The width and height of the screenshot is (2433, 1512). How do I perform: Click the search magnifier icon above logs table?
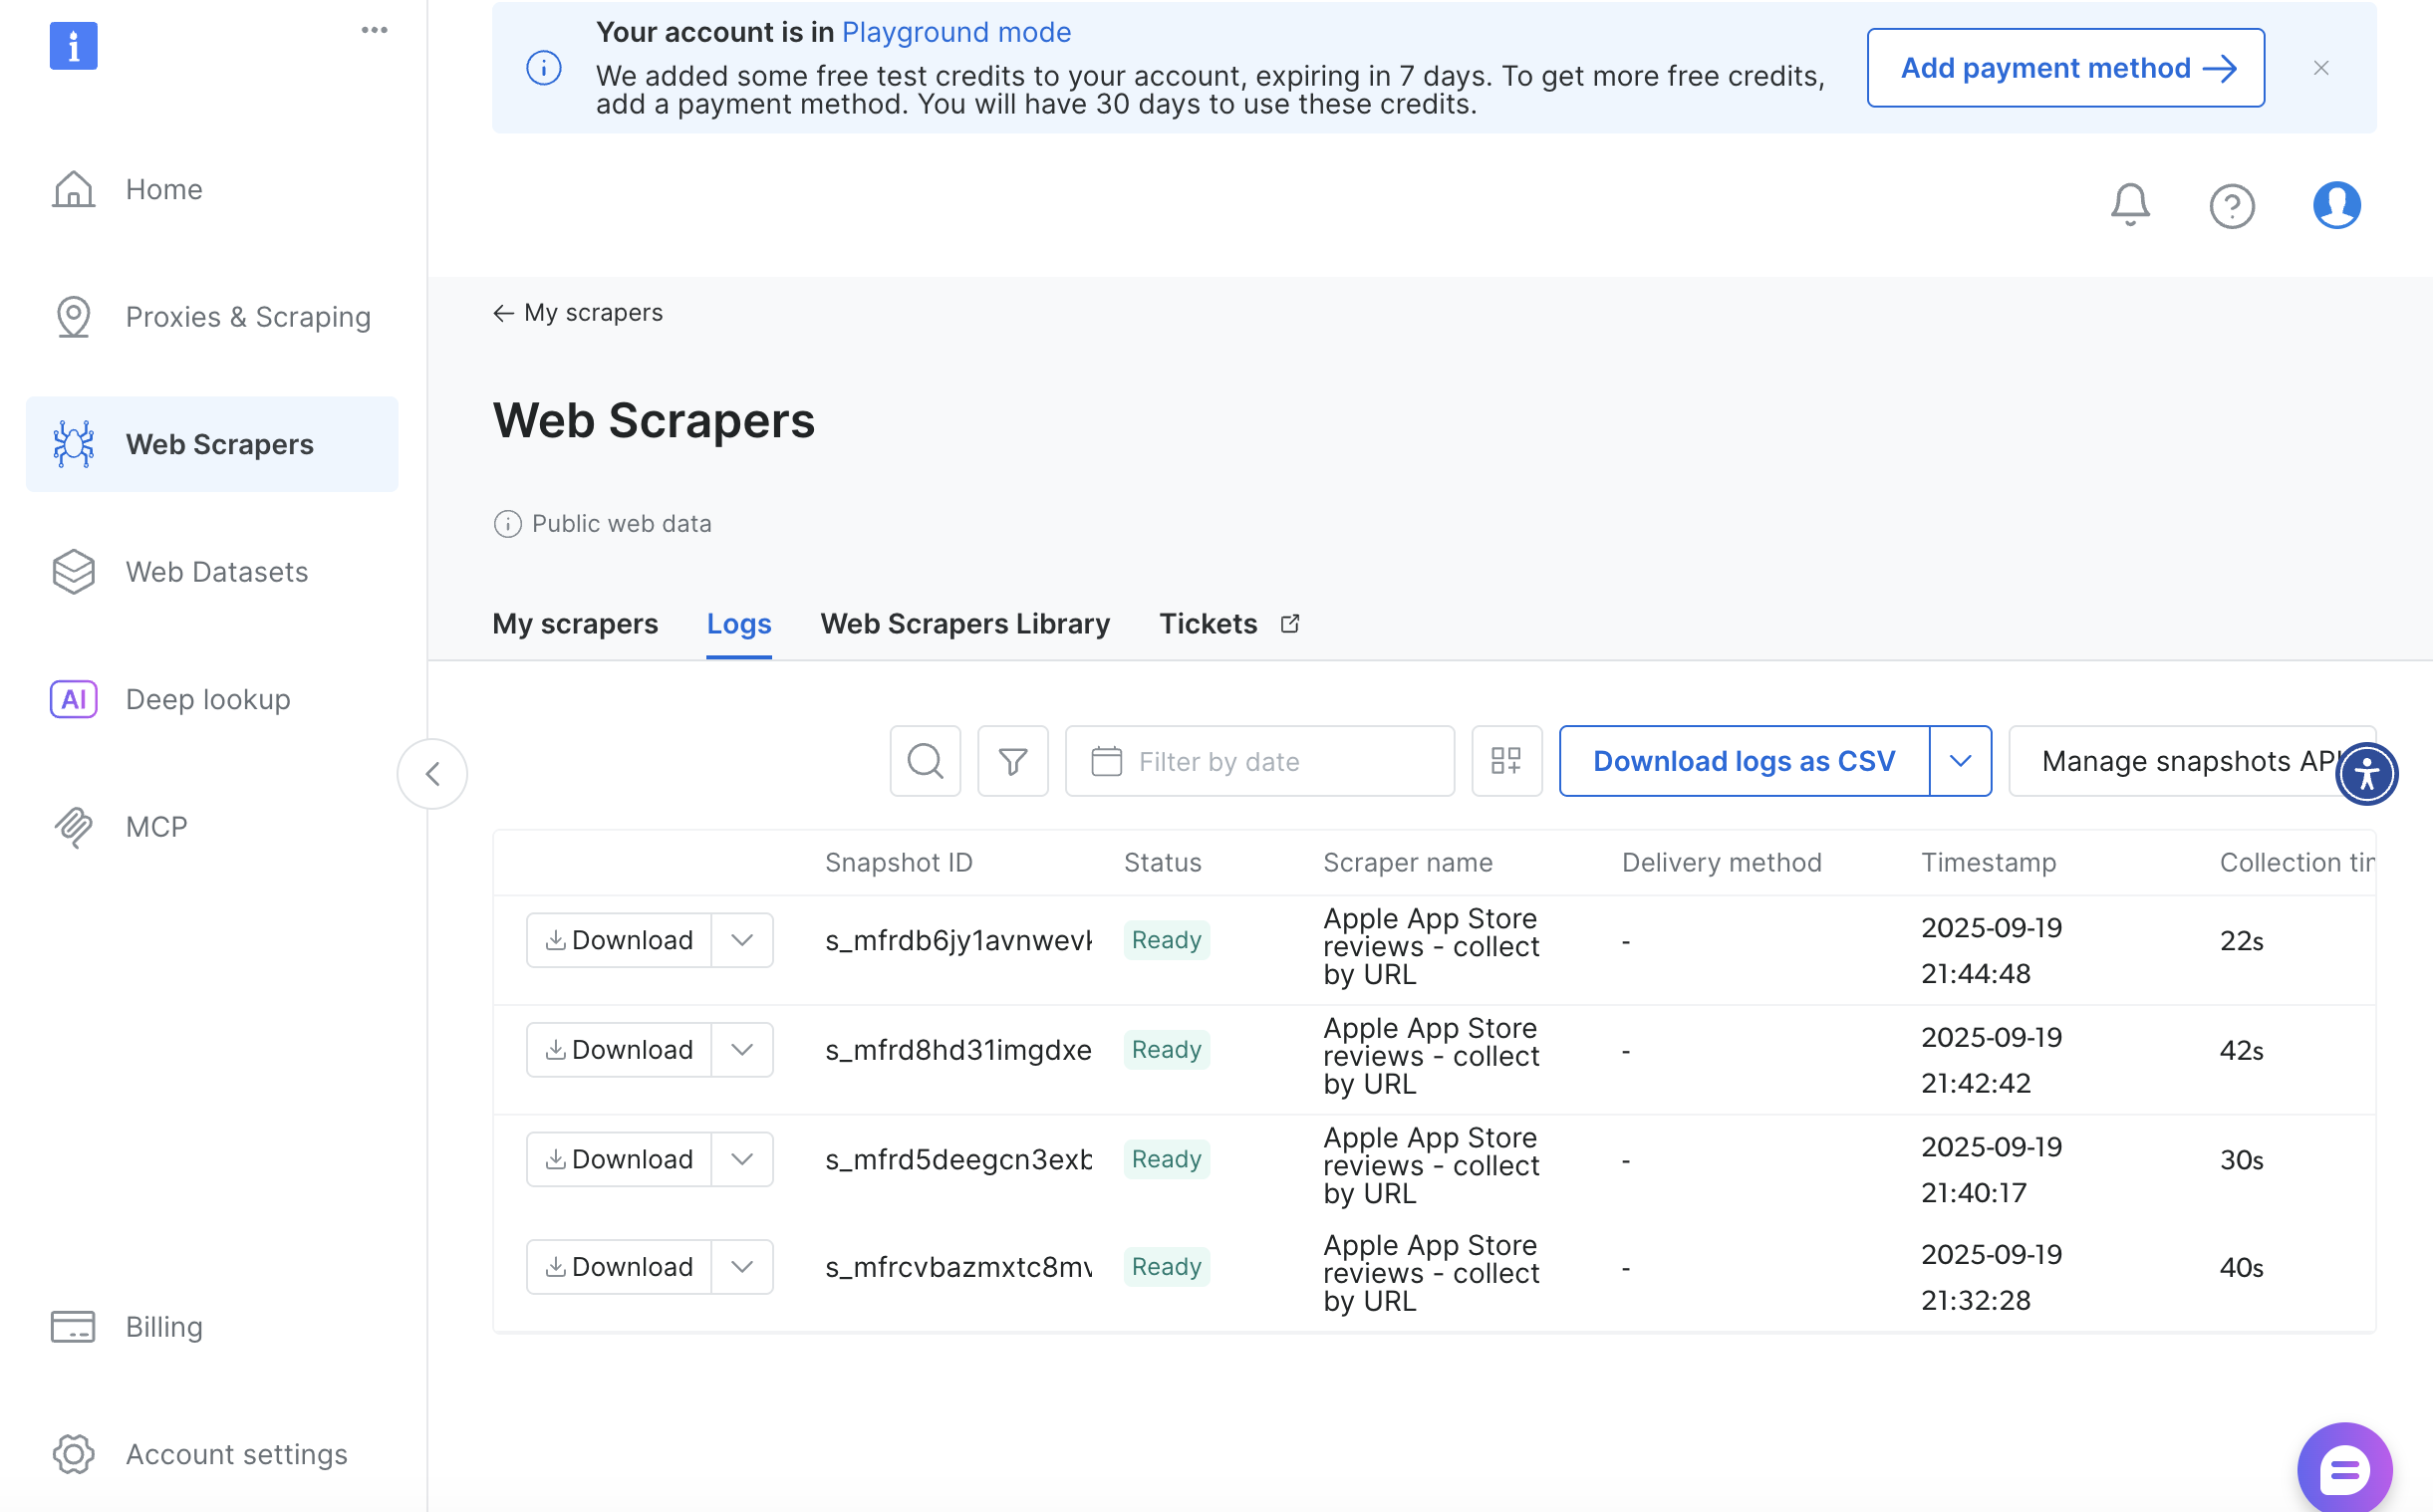click(x=924, y=761)
